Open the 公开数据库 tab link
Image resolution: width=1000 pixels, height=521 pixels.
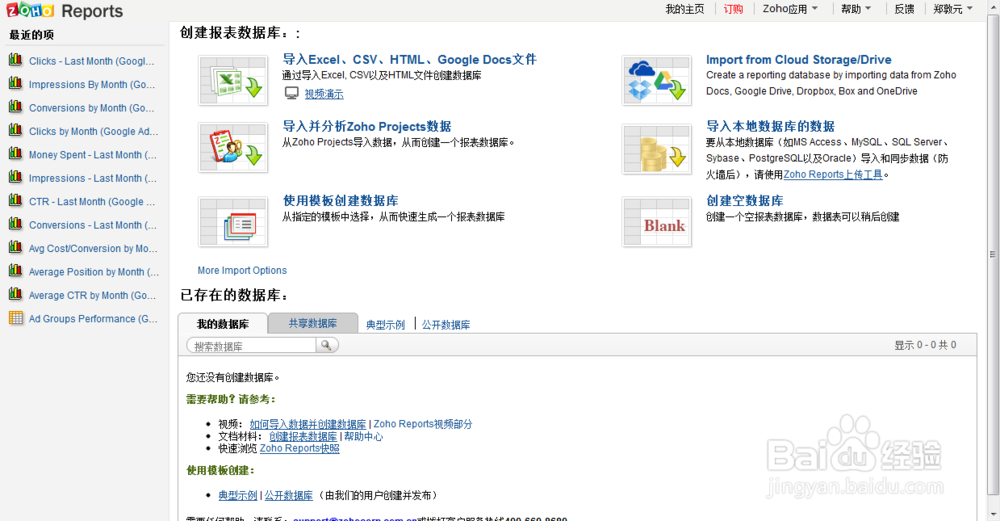coord(446,325)
